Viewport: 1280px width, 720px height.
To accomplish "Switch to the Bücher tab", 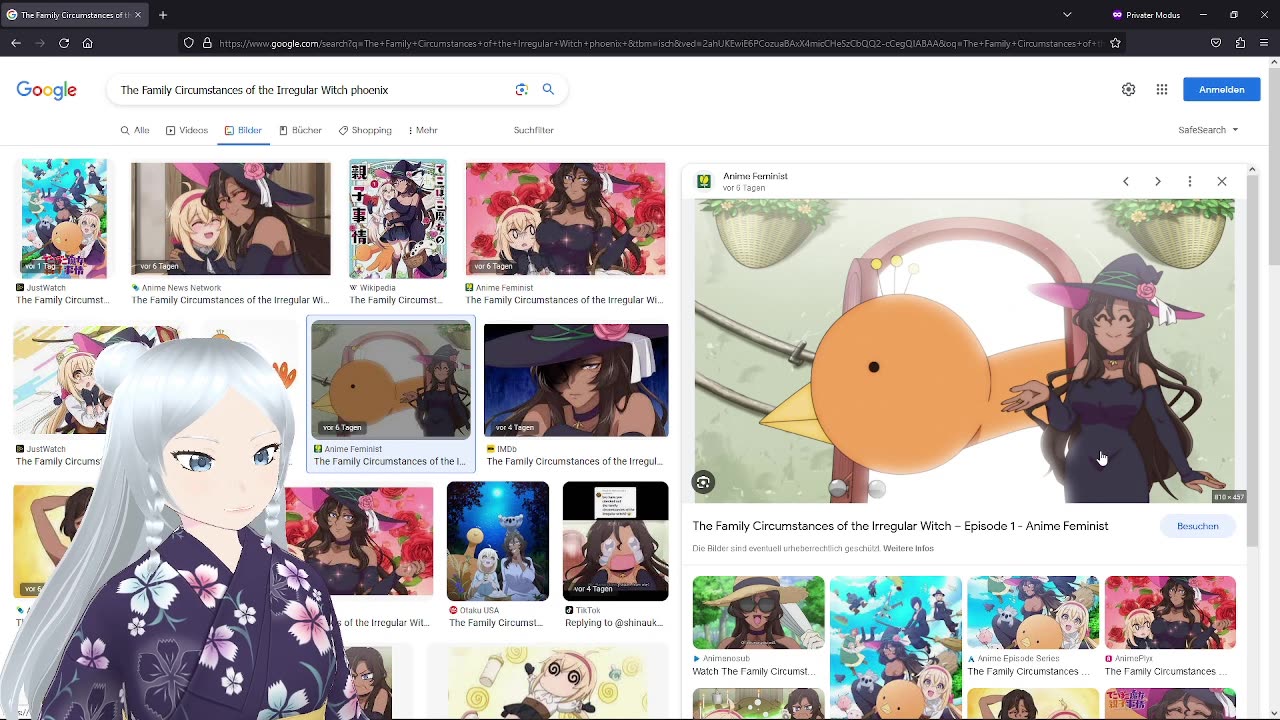I will (x=300, y=130).
